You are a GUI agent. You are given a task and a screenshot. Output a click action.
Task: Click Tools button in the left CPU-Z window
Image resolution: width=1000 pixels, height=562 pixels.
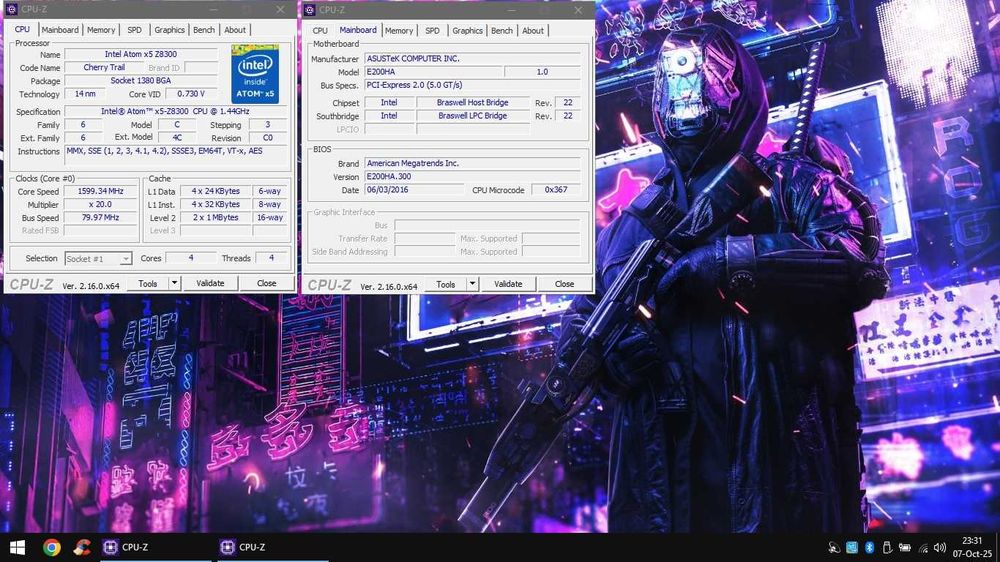tap(148, 283)
